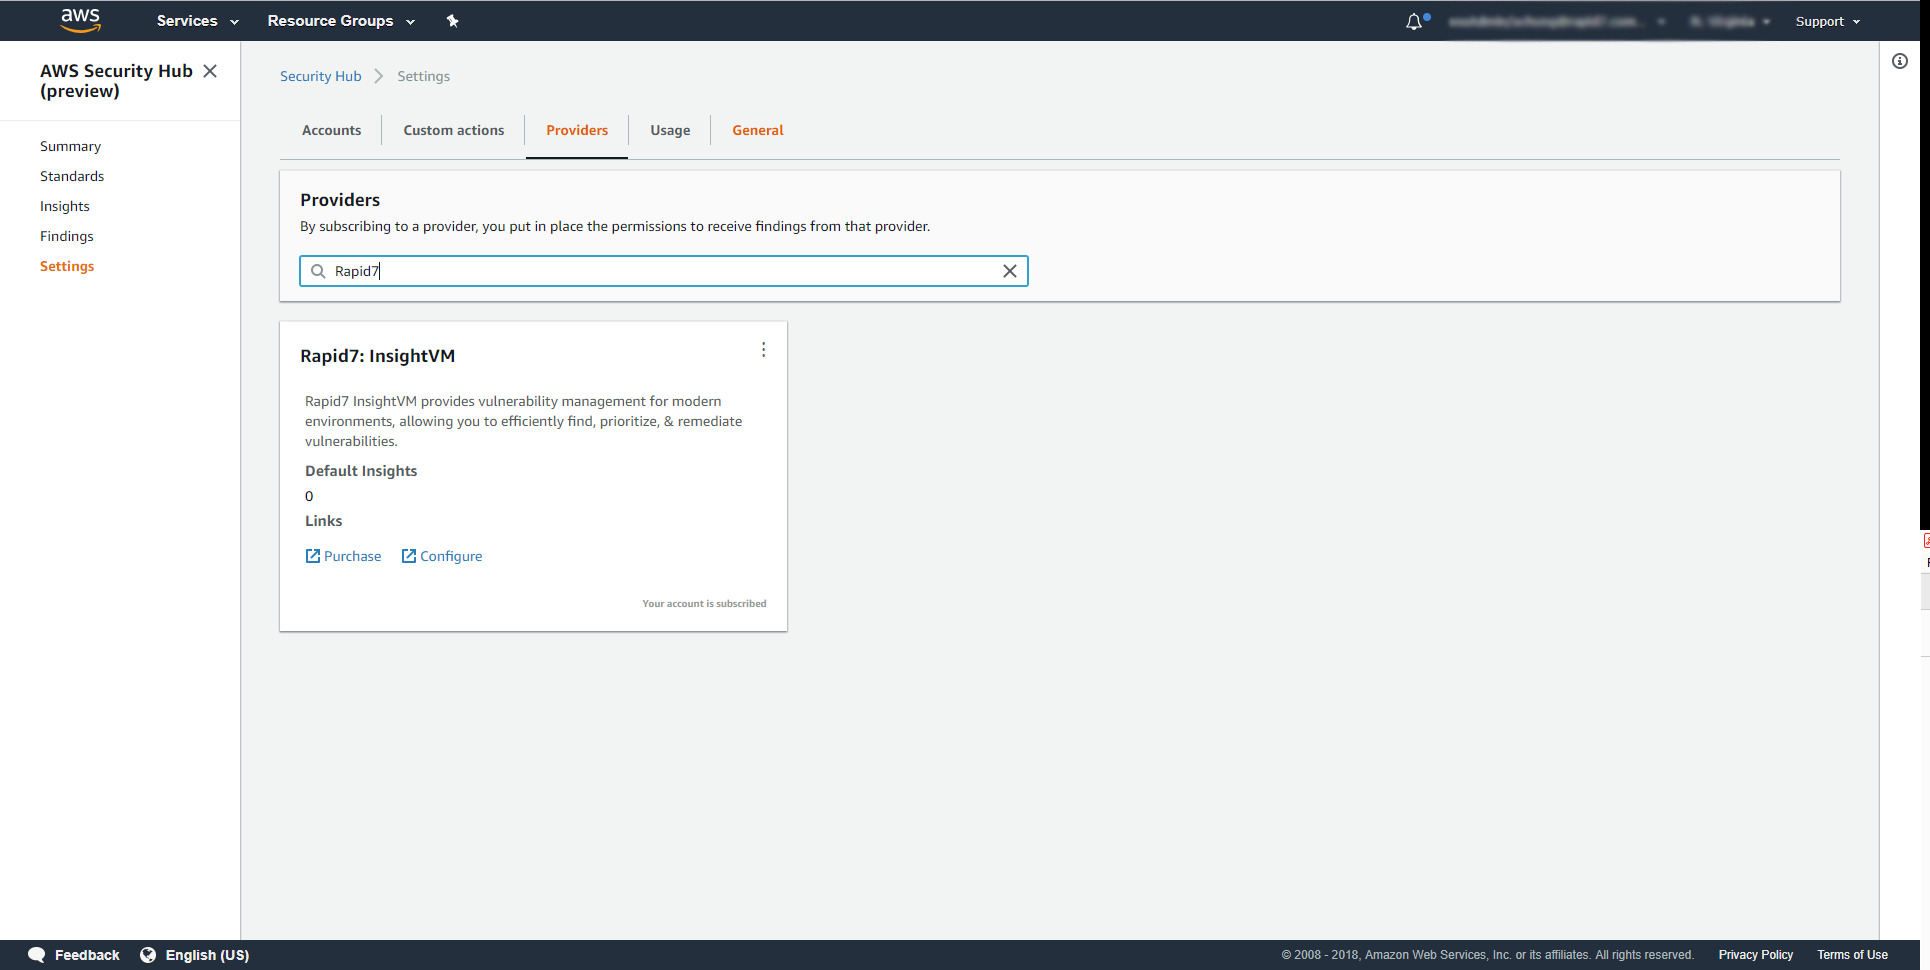Open the Support dropdown menu

click(x=1827, y=21)
